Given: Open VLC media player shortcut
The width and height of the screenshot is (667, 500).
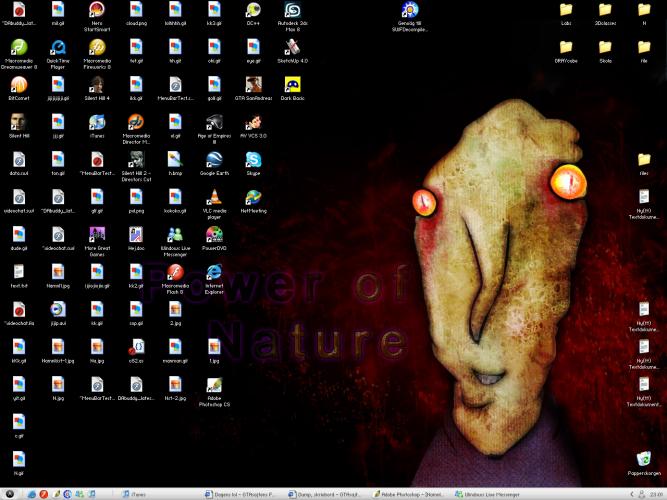Looking at the screenshot, I should pos(213,198).
